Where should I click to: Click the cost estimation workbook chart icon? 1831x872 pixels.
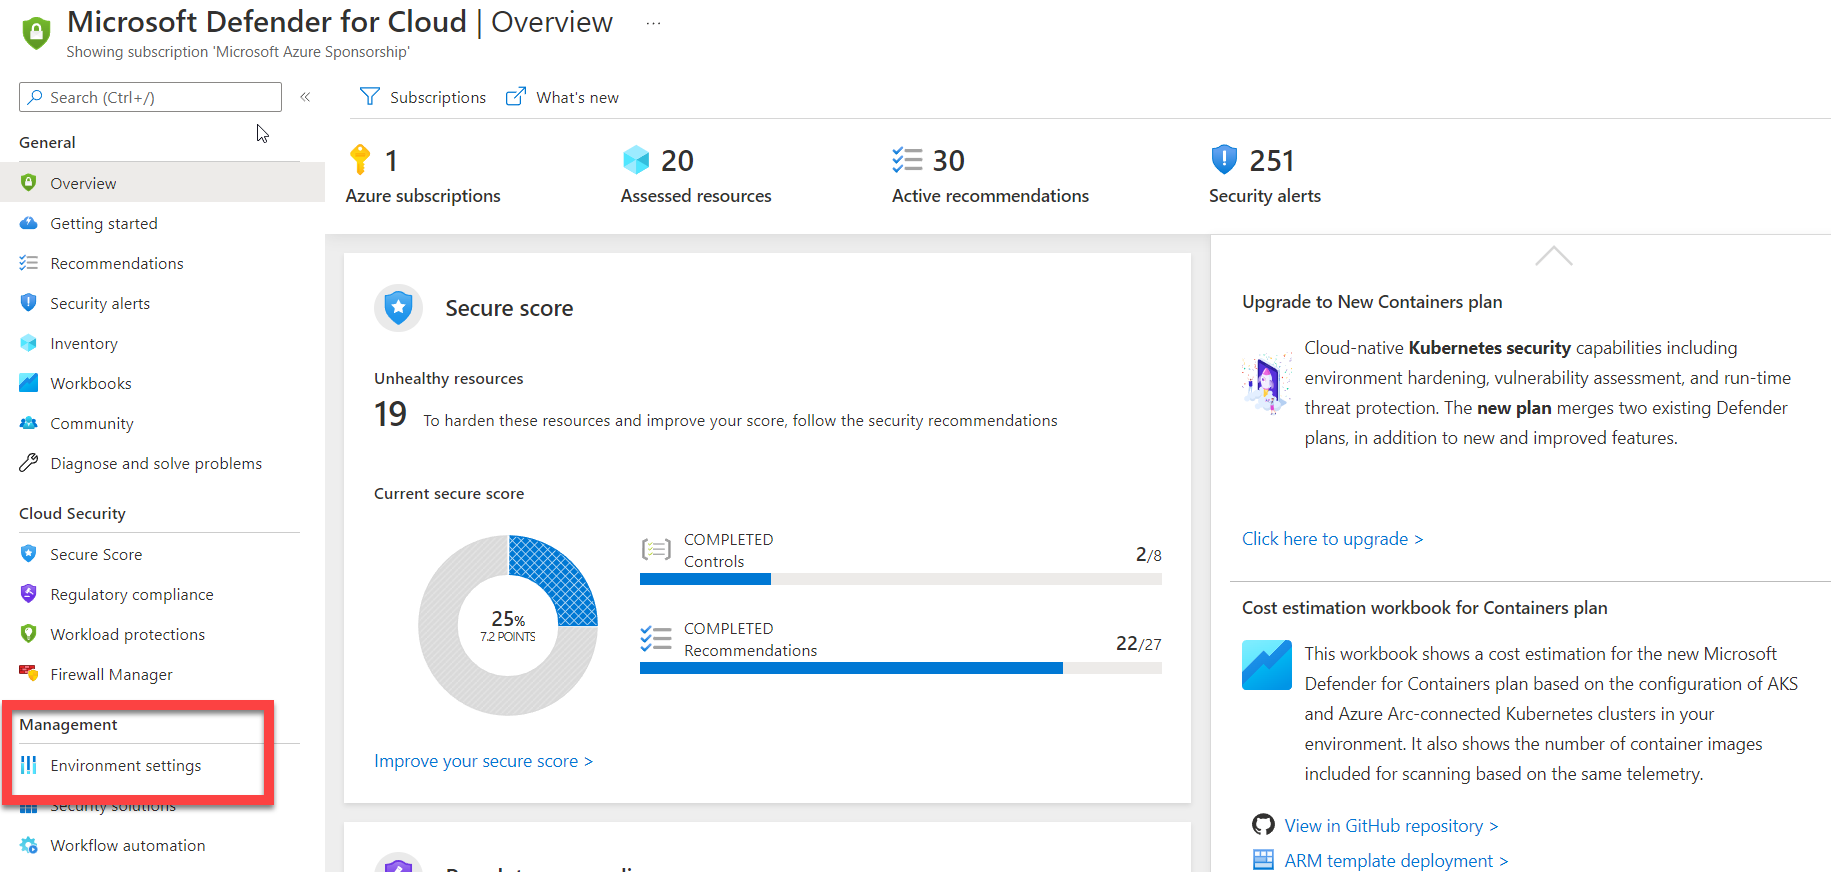click(x=1267, y=665)
